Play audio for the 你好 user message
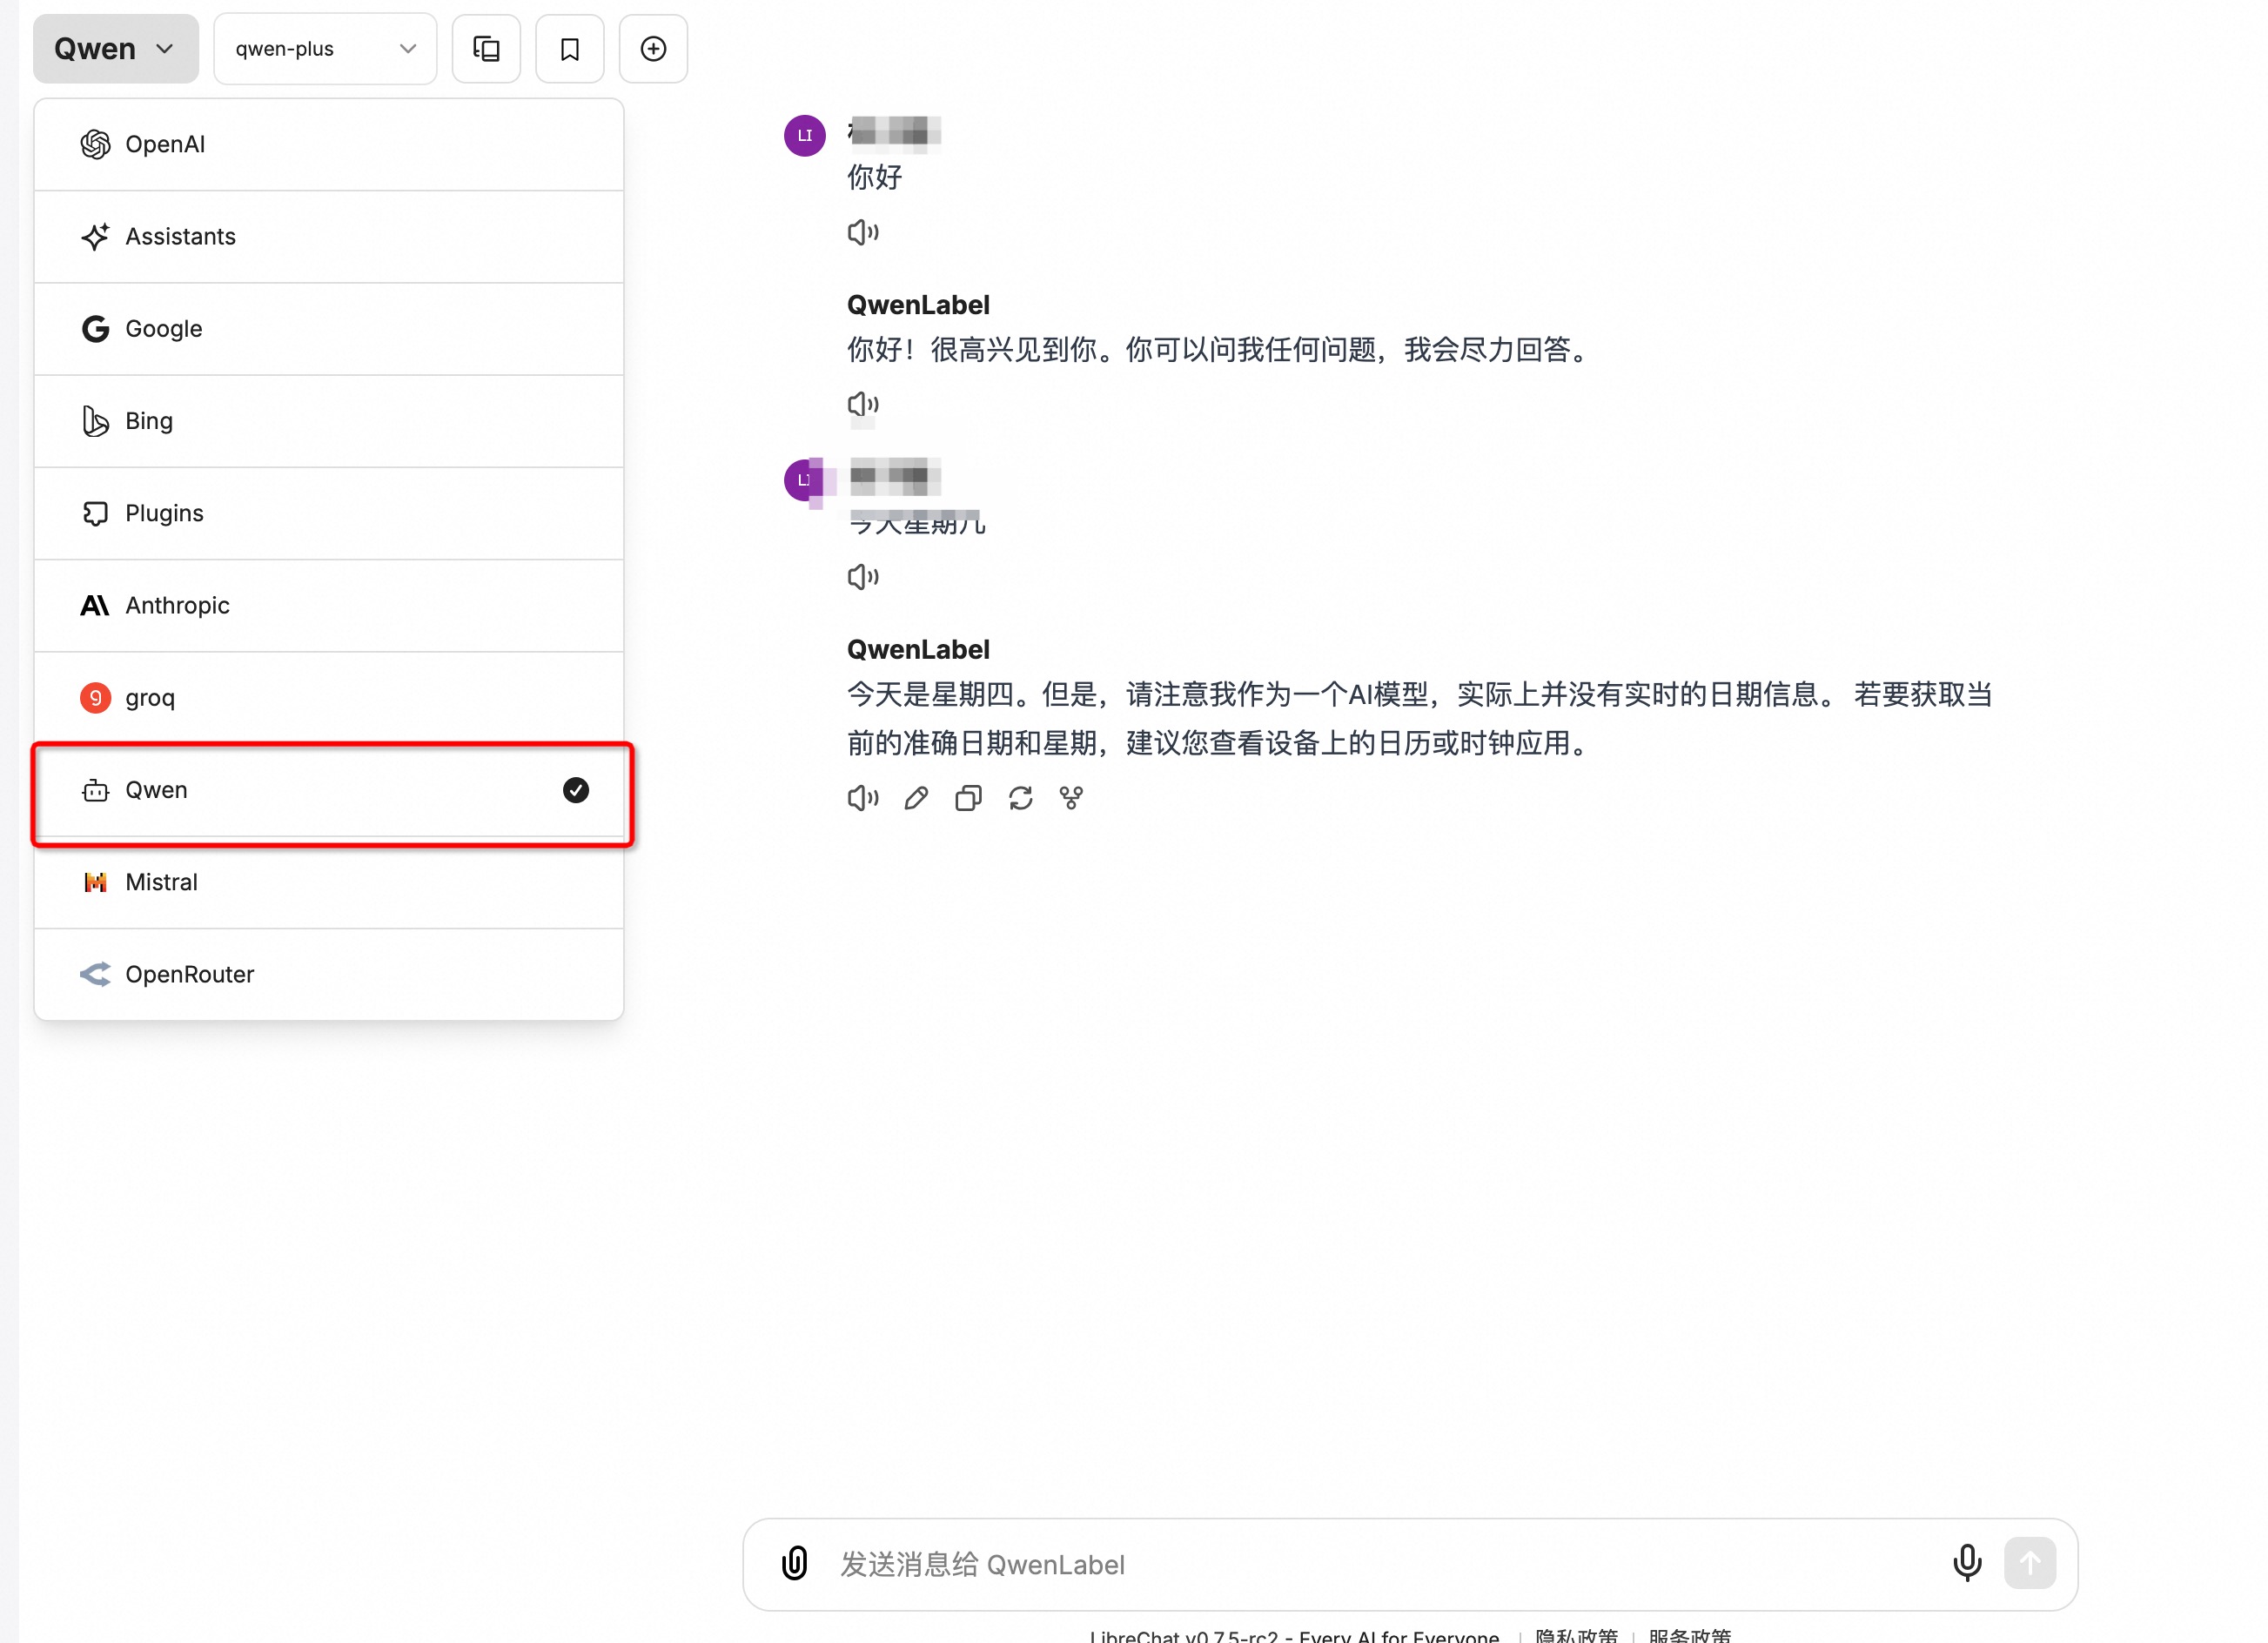This screenshot has height=1643, width=2268. pyautogui.click(x=863, y=232)
